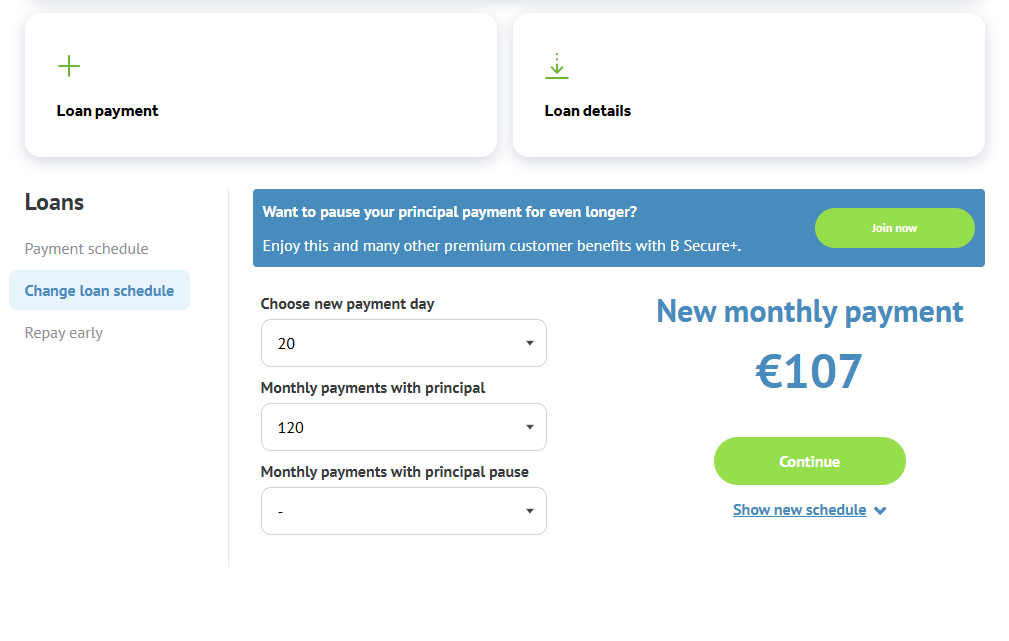This screenshot has height=641, width=1009.
Task: Expand the Show new schedule link
Action: (799, 510)
